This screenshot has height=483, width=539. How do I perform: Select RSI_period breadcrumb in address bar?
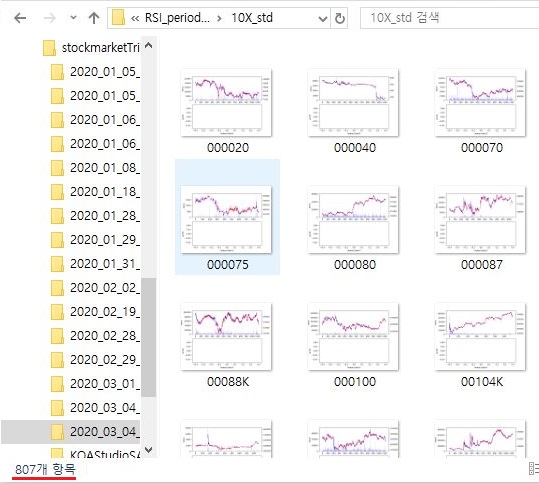[x=177, y=18]
